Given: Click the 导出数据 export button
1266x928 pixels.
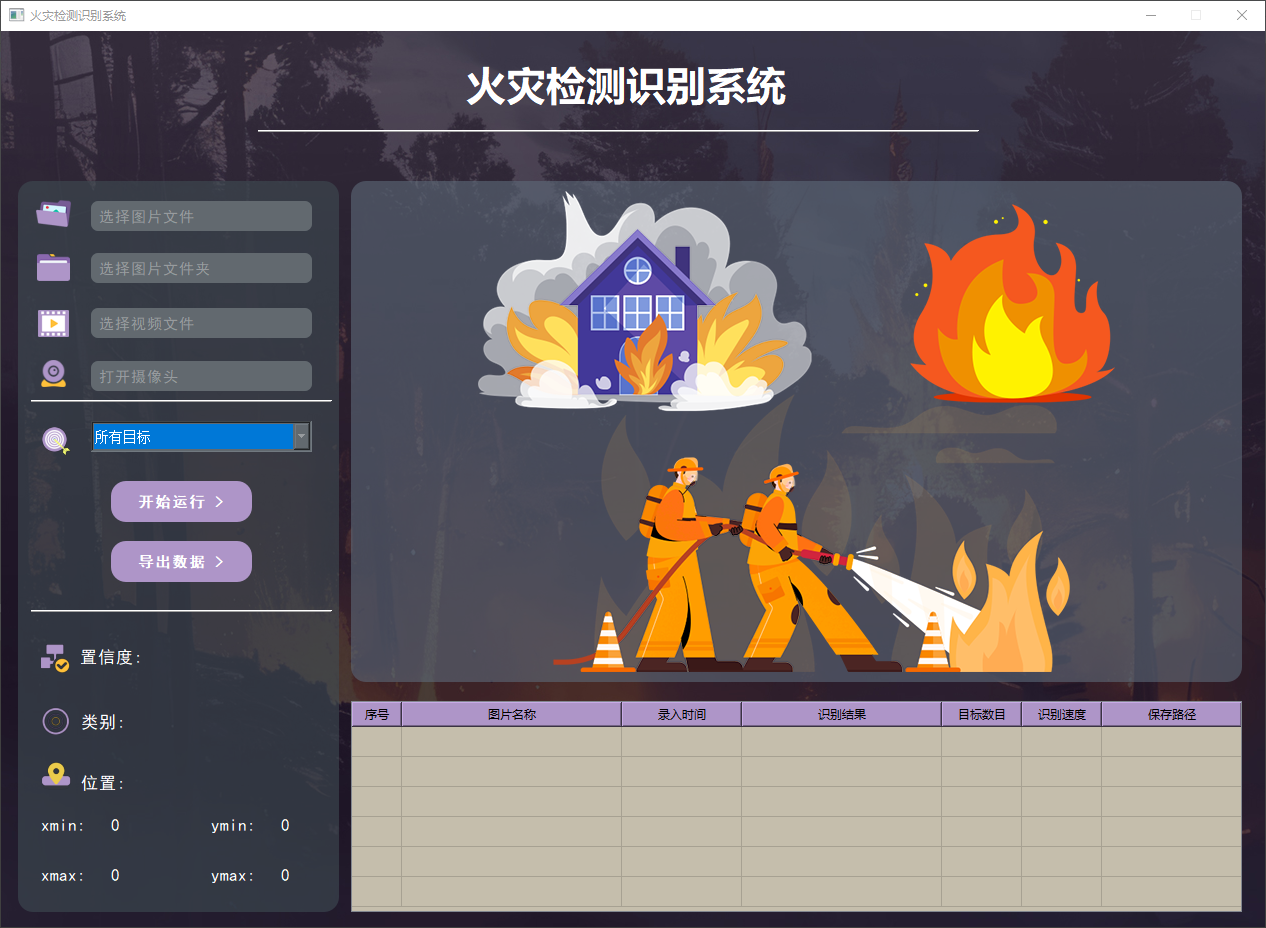Looking at the screenshot, I should [181, 561].
